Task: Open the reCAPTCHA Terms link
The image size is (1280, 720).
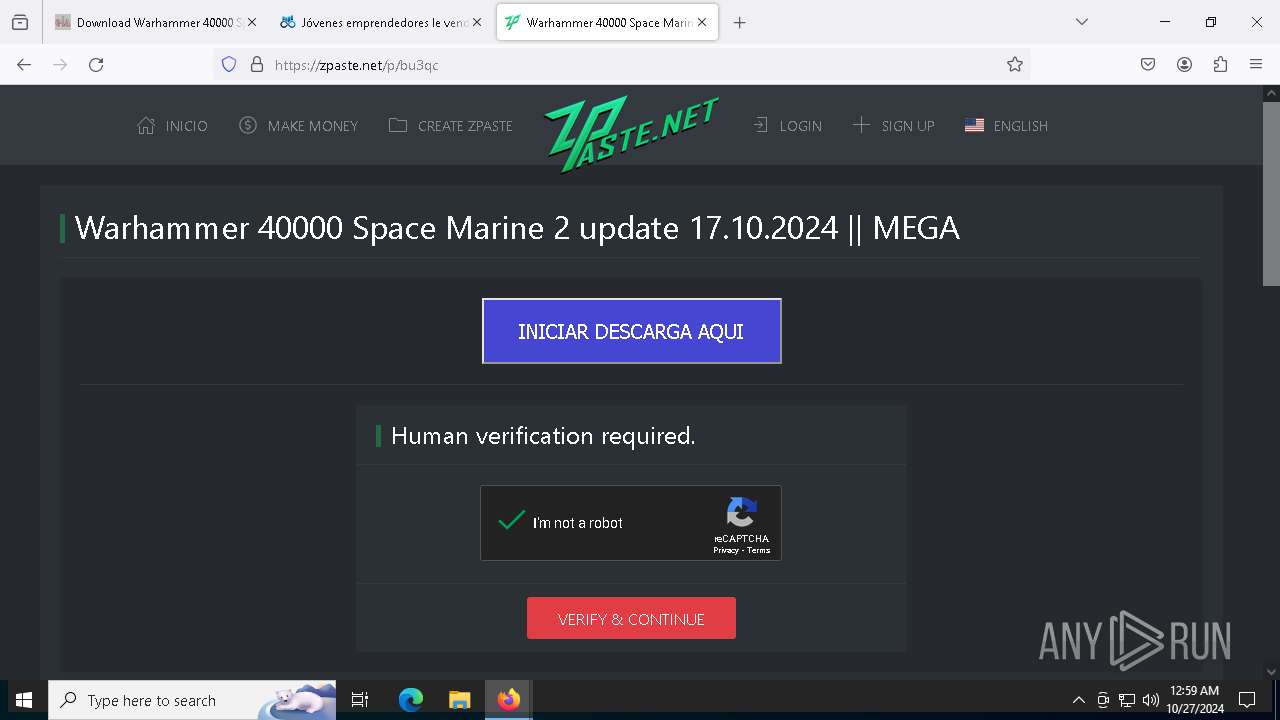Action: pyautogui.click(x=759, y=550)
